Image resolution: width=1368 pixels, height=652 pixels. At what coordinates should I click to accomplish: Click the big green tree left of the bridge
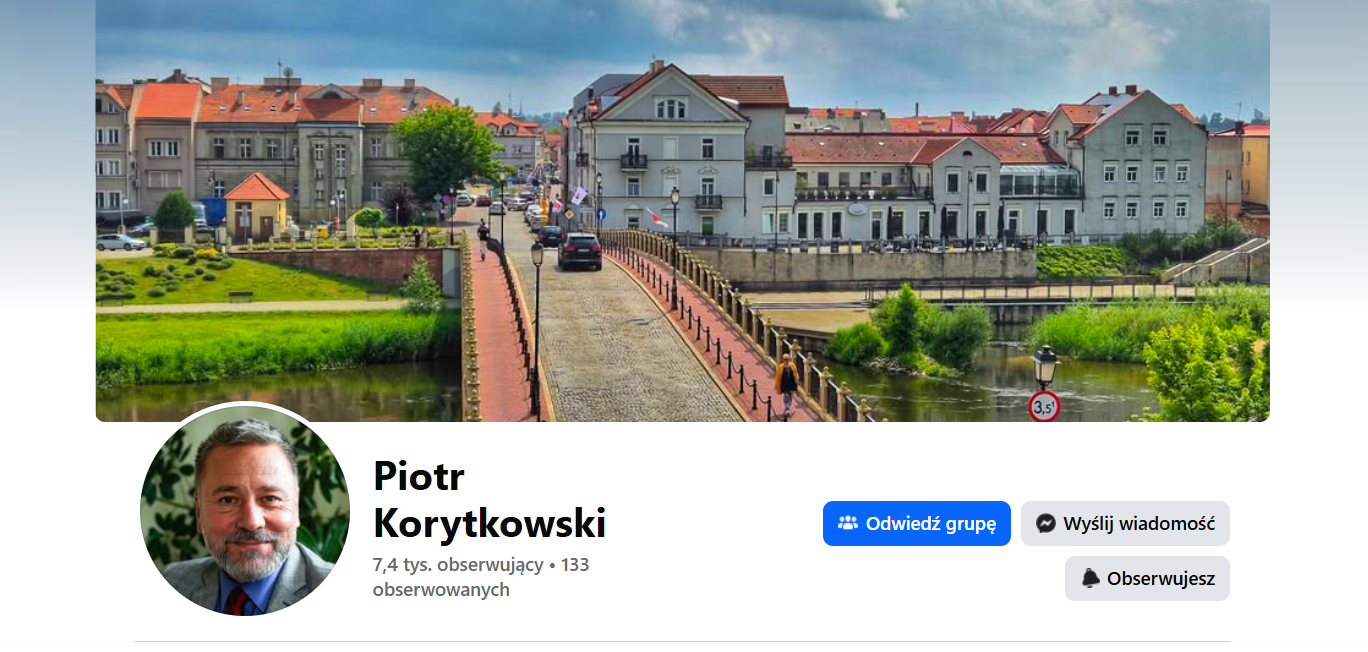(x=447, y=150)
